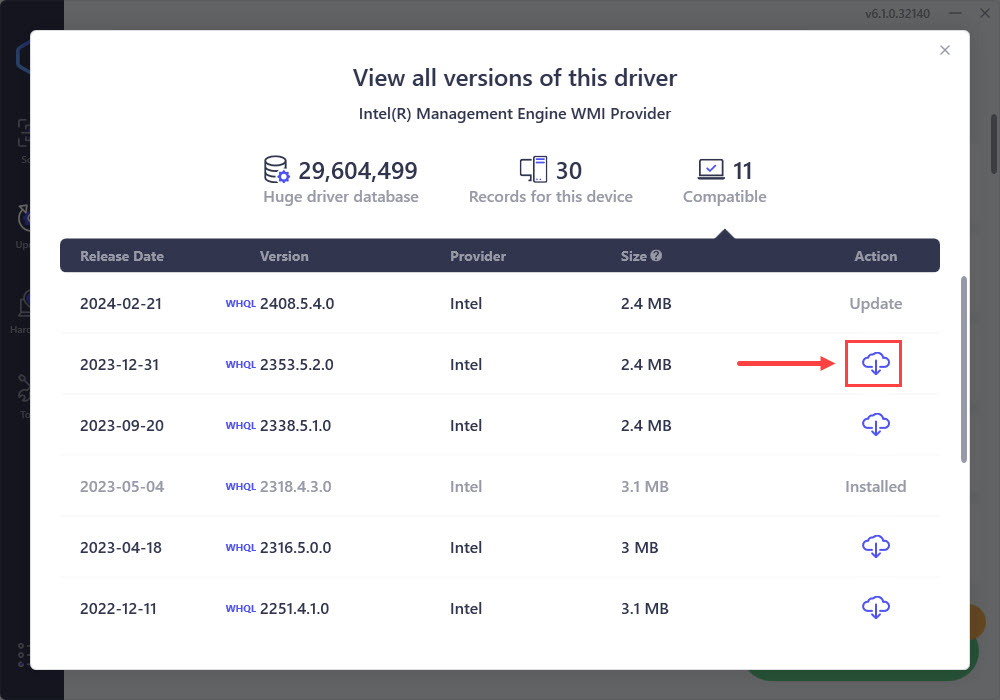The width and height of the screenshot is (1000, 700).
Task: Close the driver versions dialog
Action: pyautogui.click(x=945, y=51)
